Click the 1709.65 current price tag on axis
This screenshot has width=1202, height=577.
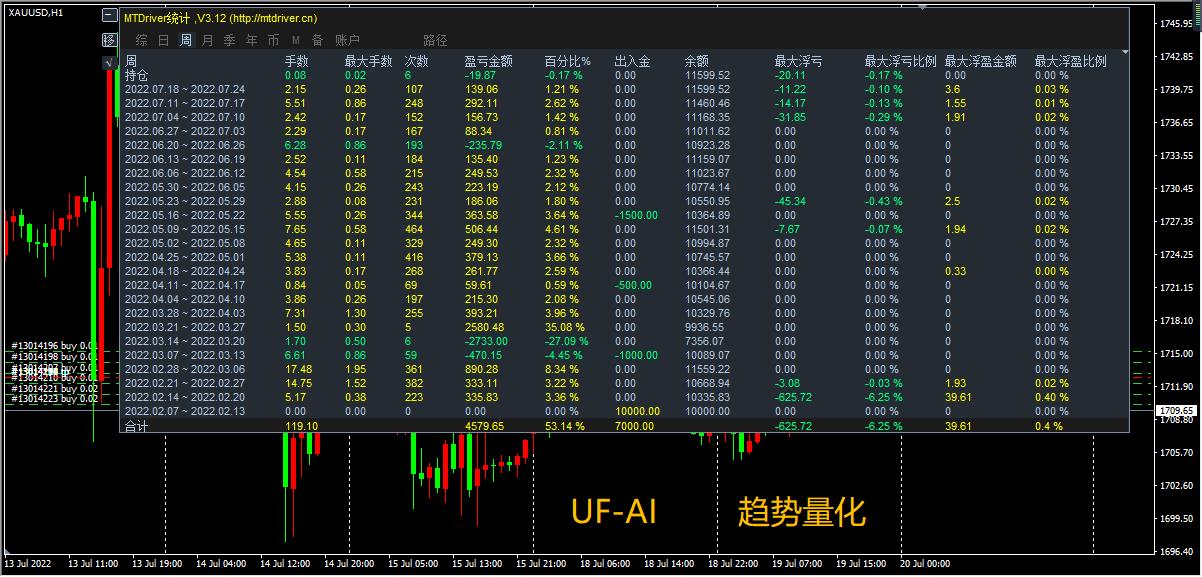(x=1177, y=411)
